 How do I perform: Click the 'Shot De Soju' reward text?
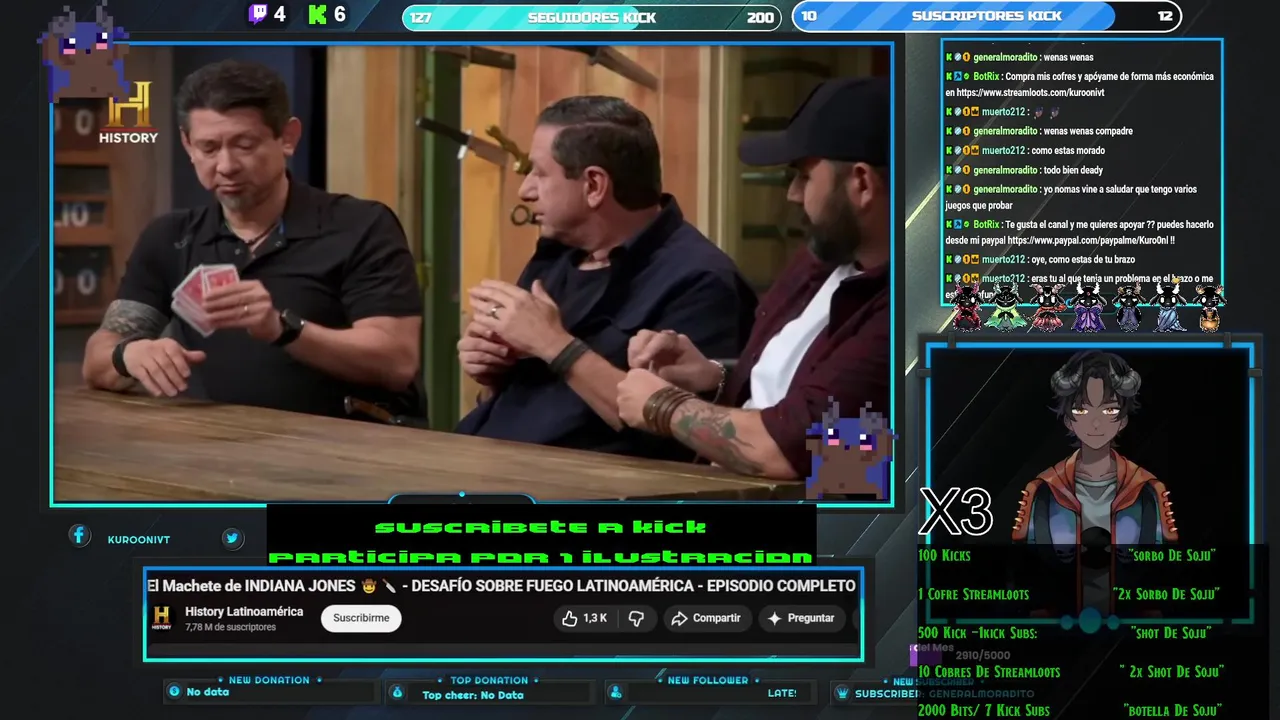coord(1171,633)
